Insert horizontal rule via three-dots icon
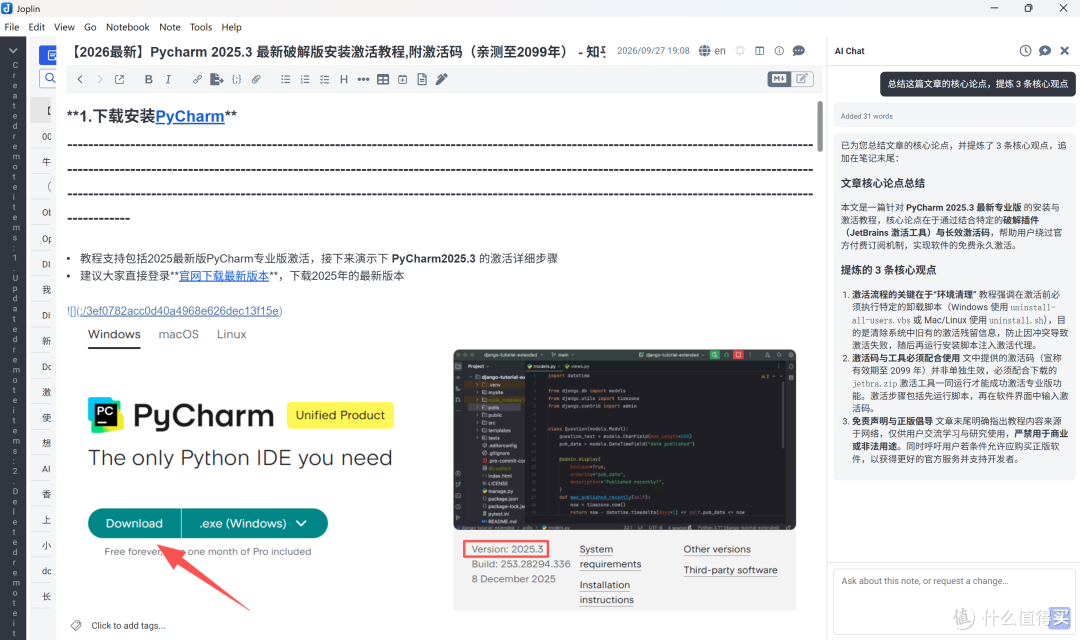The height and width of the screenshot is (640, 1080). tap(364, 79)
